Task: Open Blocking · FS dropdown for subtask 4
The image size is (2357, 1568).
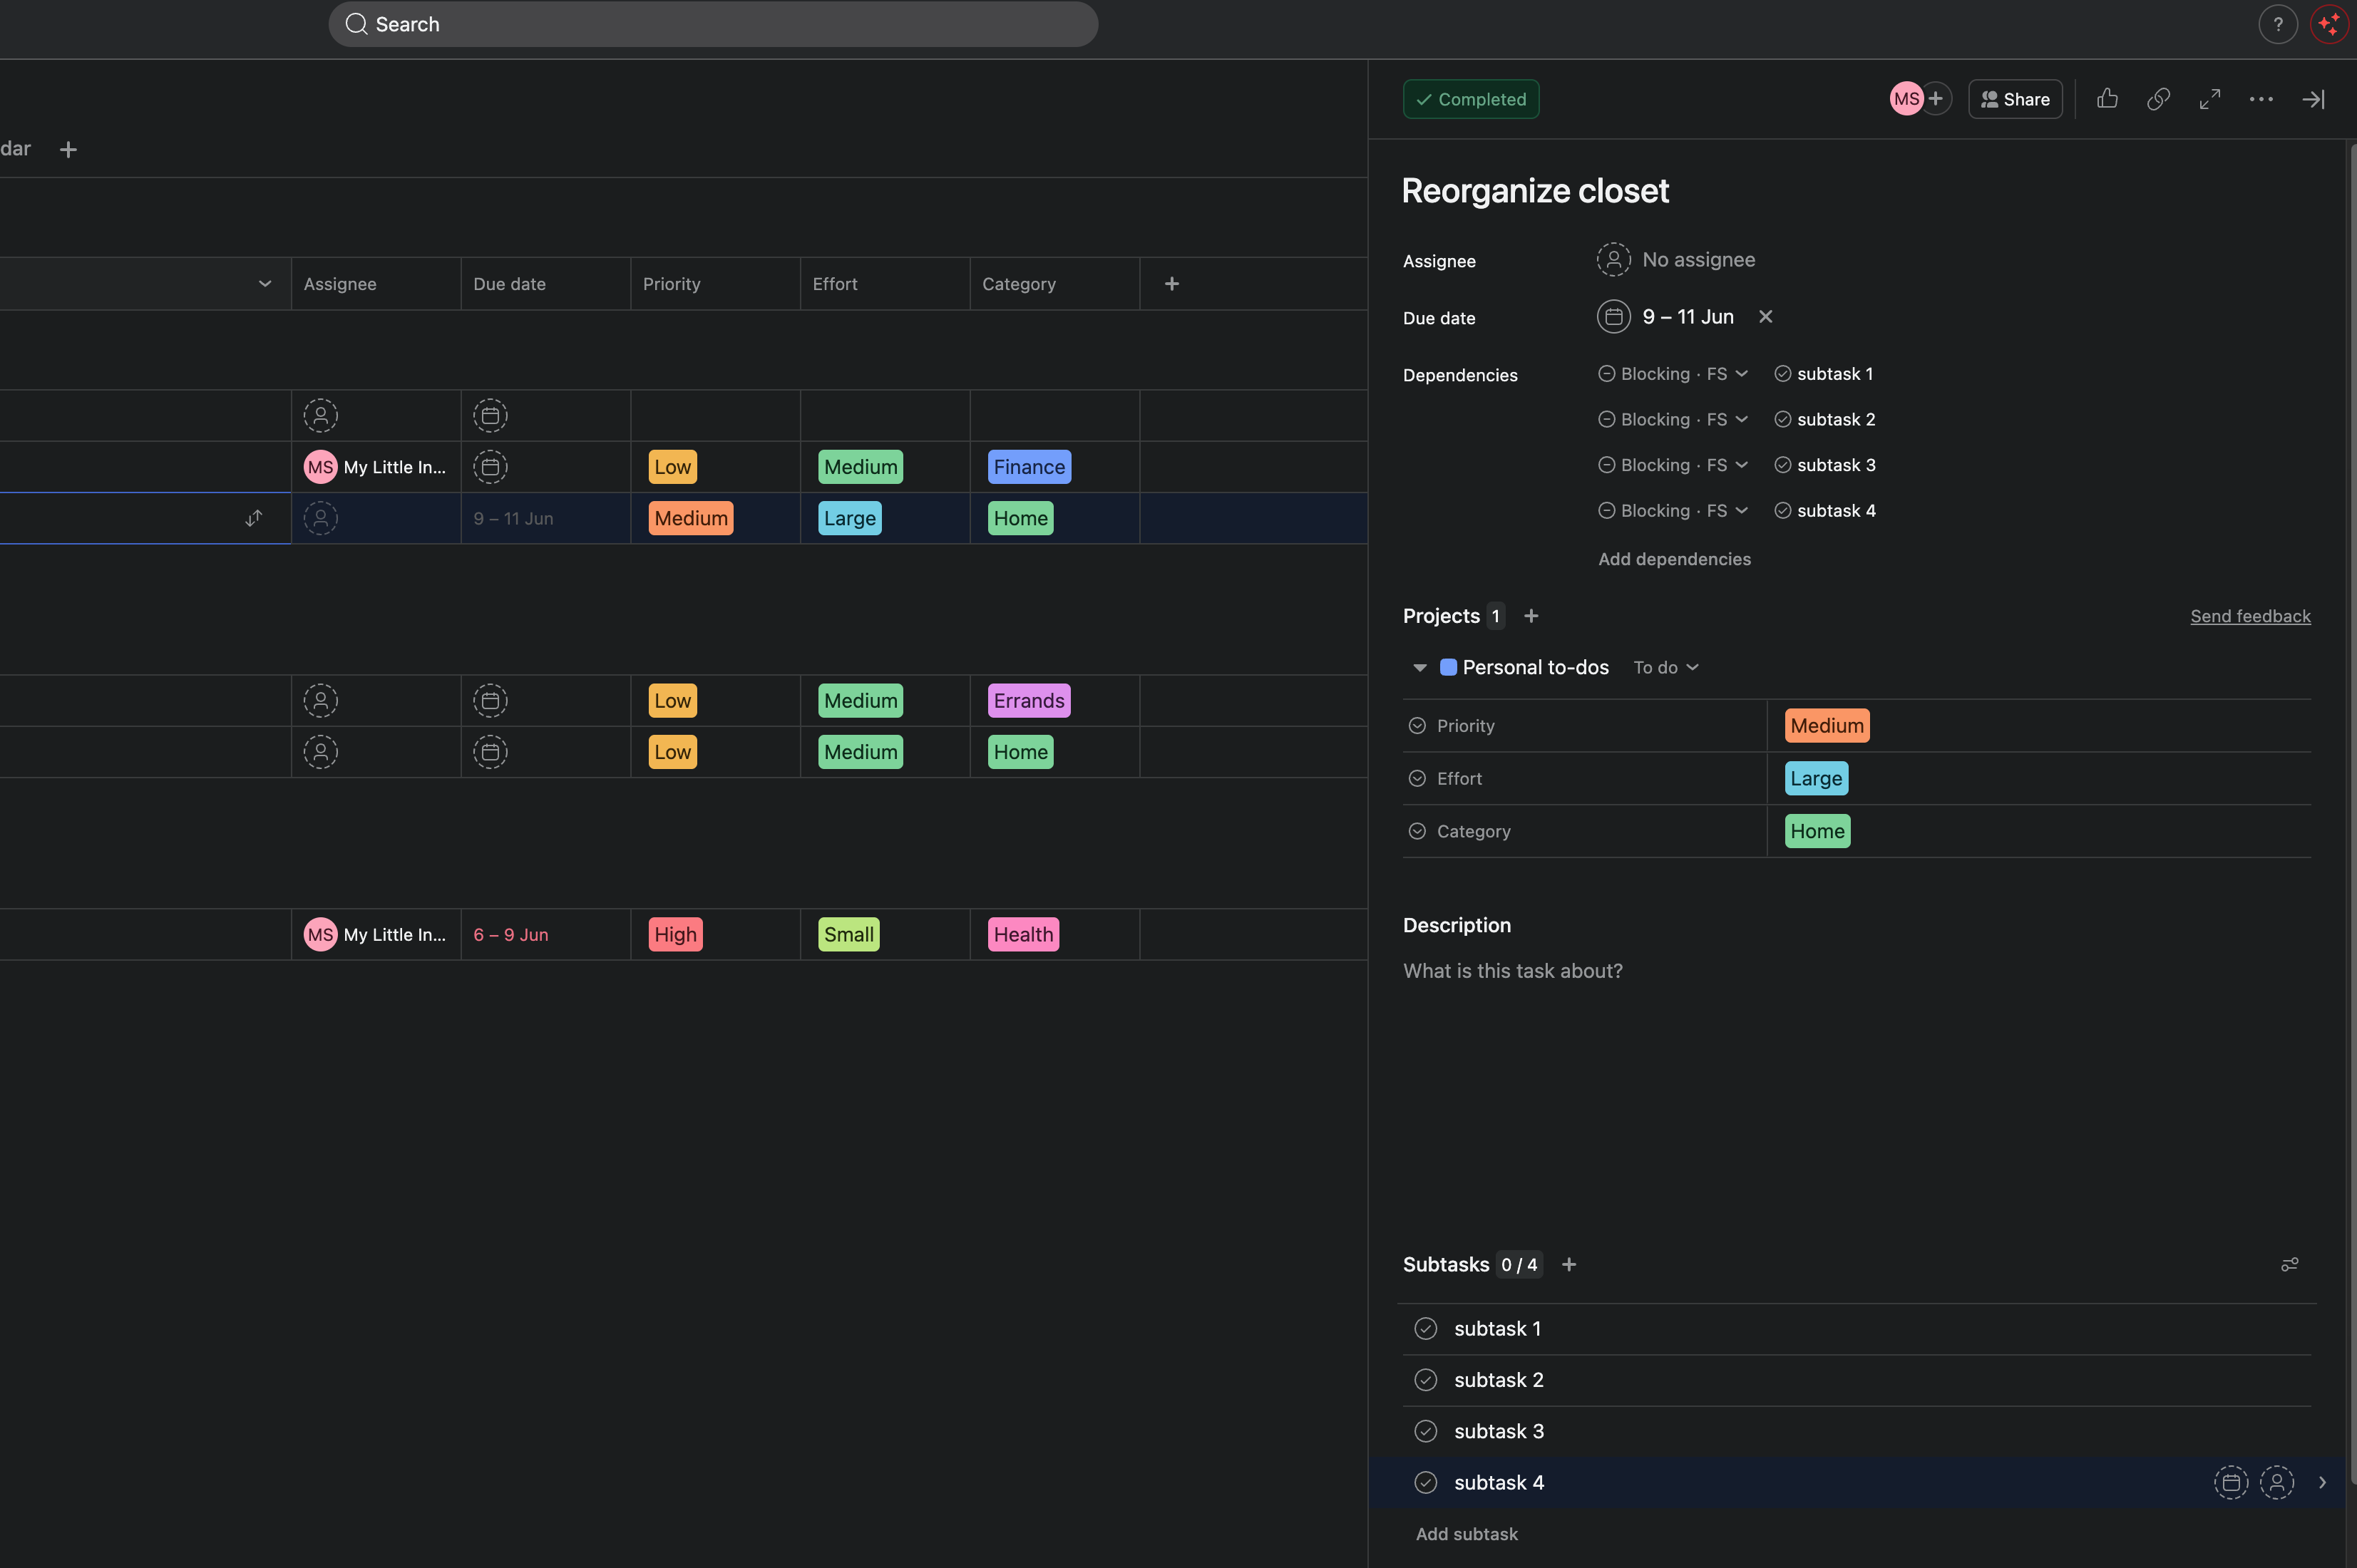Action: point(1673,511)
